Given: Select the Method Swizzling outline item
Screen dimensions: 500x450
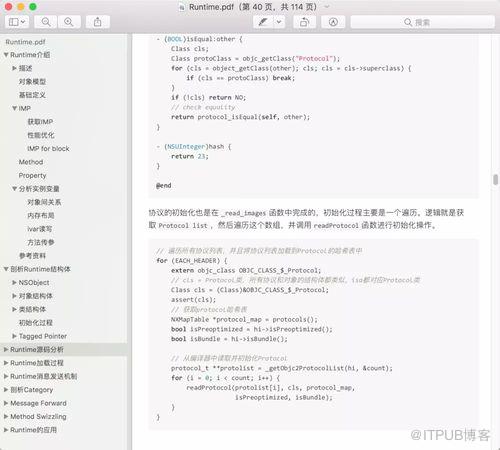Looking at the screenshot, I should (x=38, y=417).
